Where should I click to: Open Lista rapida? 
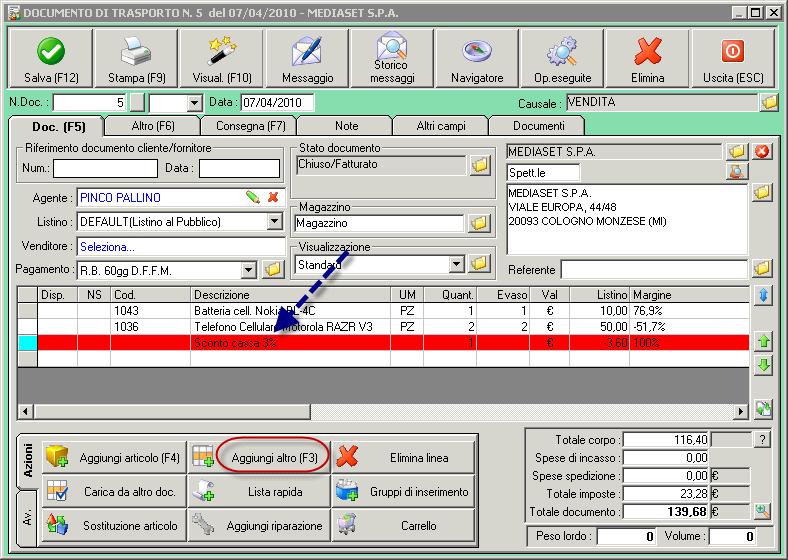pyautogui.click(x=259, y=492)
